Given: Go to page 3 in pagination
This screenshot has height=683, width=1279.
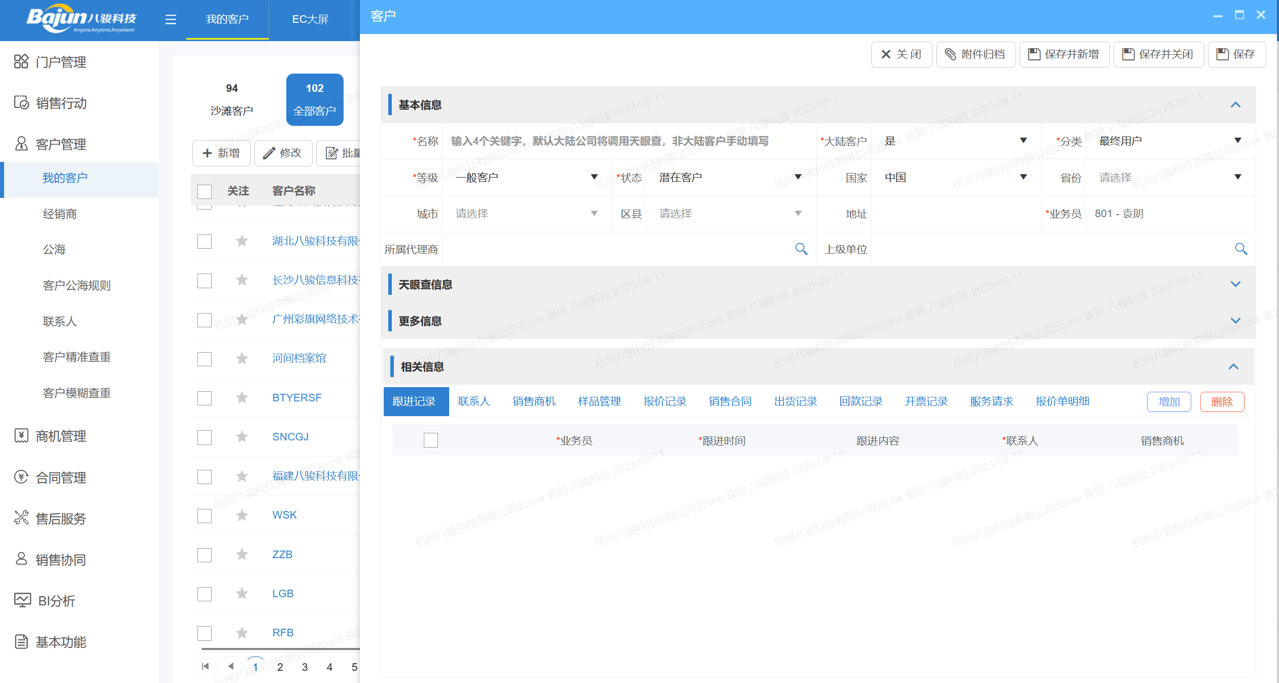Looking at the screenshot, I should click(x=304, y=666).
